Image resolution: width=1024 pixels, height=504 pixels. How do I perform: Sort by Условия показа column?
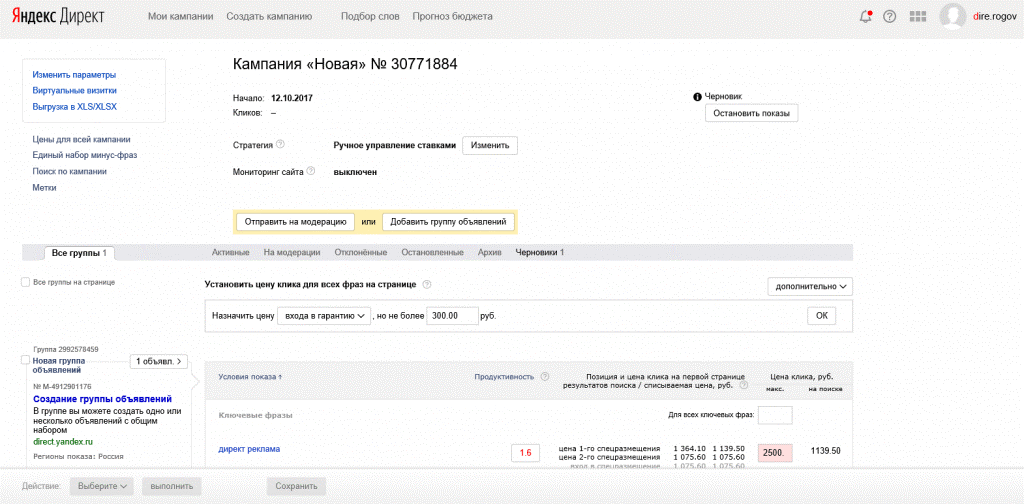click(x=250, y=377)
